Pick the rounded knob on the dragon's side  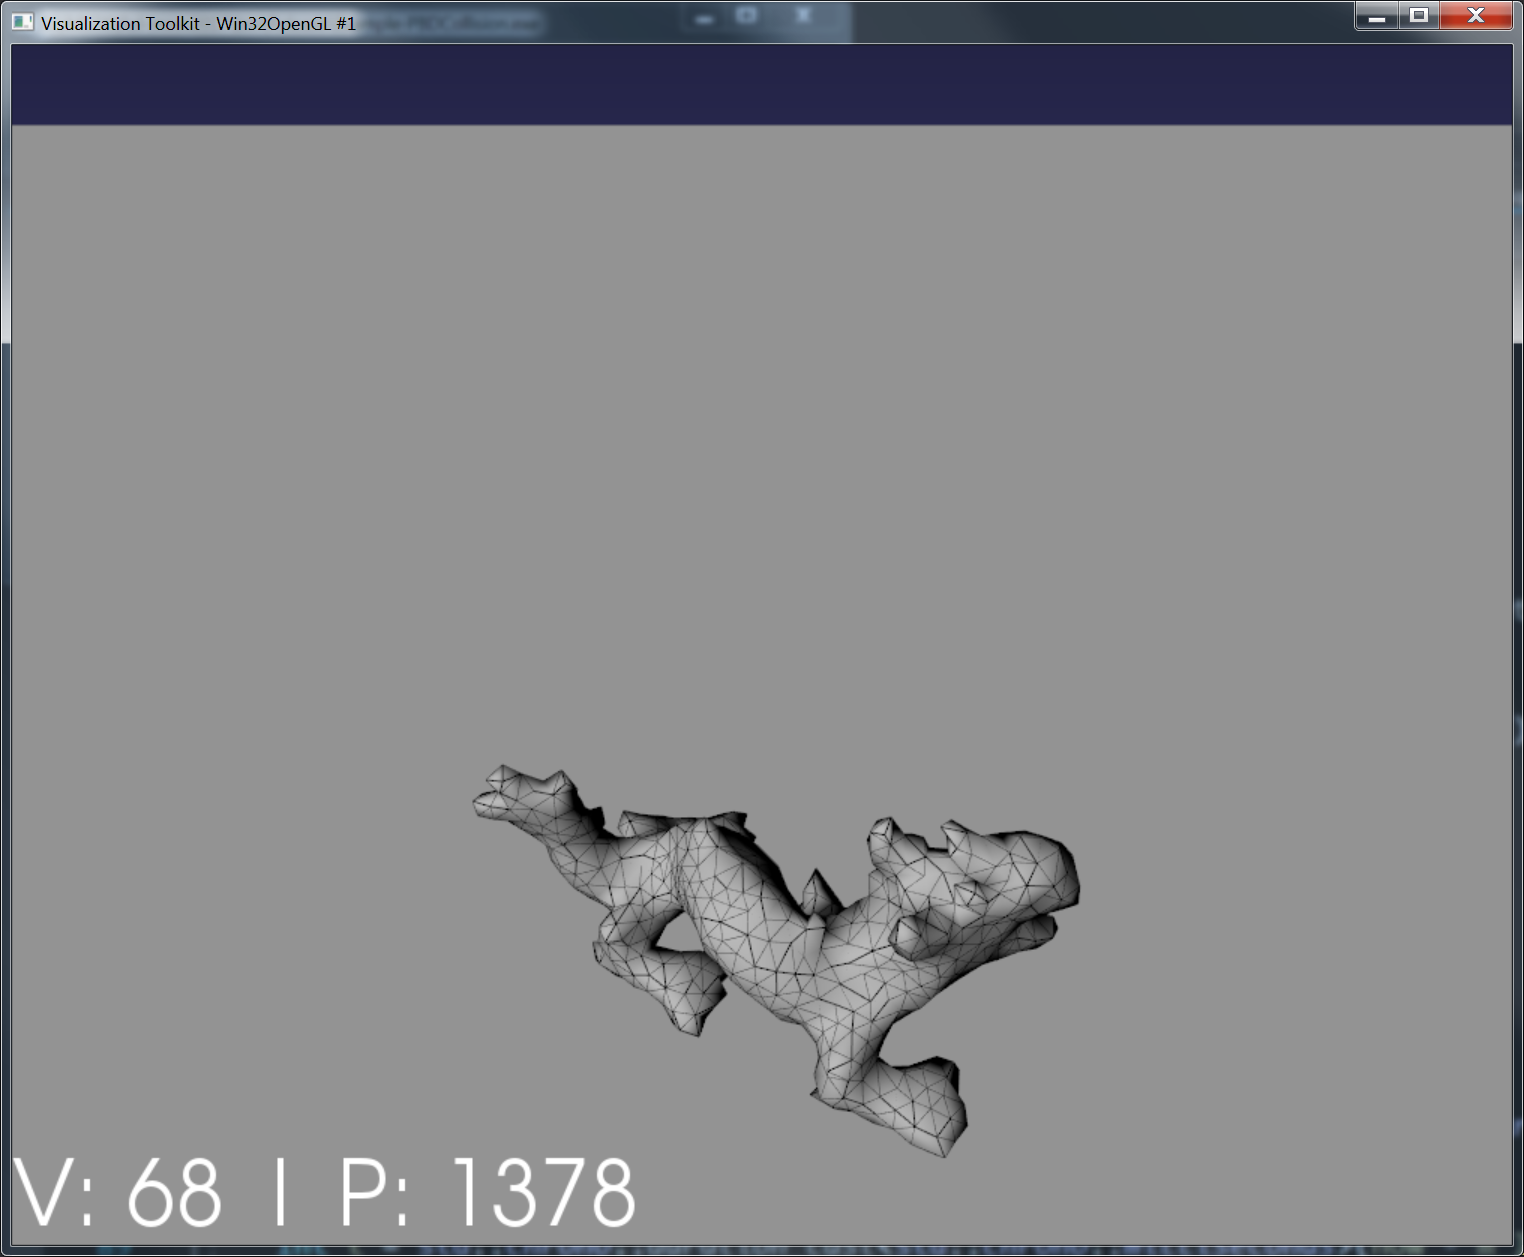coord(914,936)
